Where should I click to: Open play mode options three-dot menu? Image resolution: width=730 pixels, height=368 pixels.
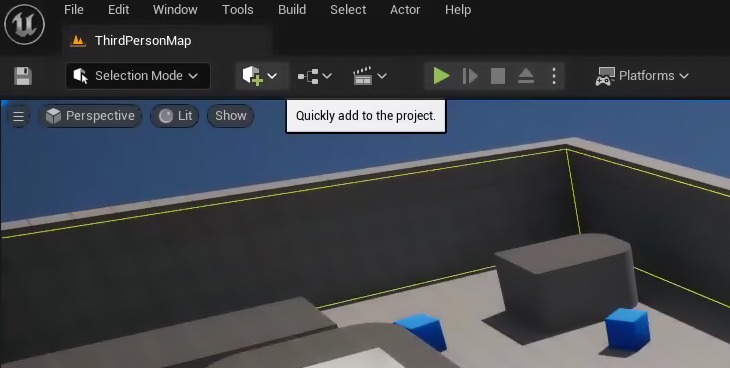554,76
